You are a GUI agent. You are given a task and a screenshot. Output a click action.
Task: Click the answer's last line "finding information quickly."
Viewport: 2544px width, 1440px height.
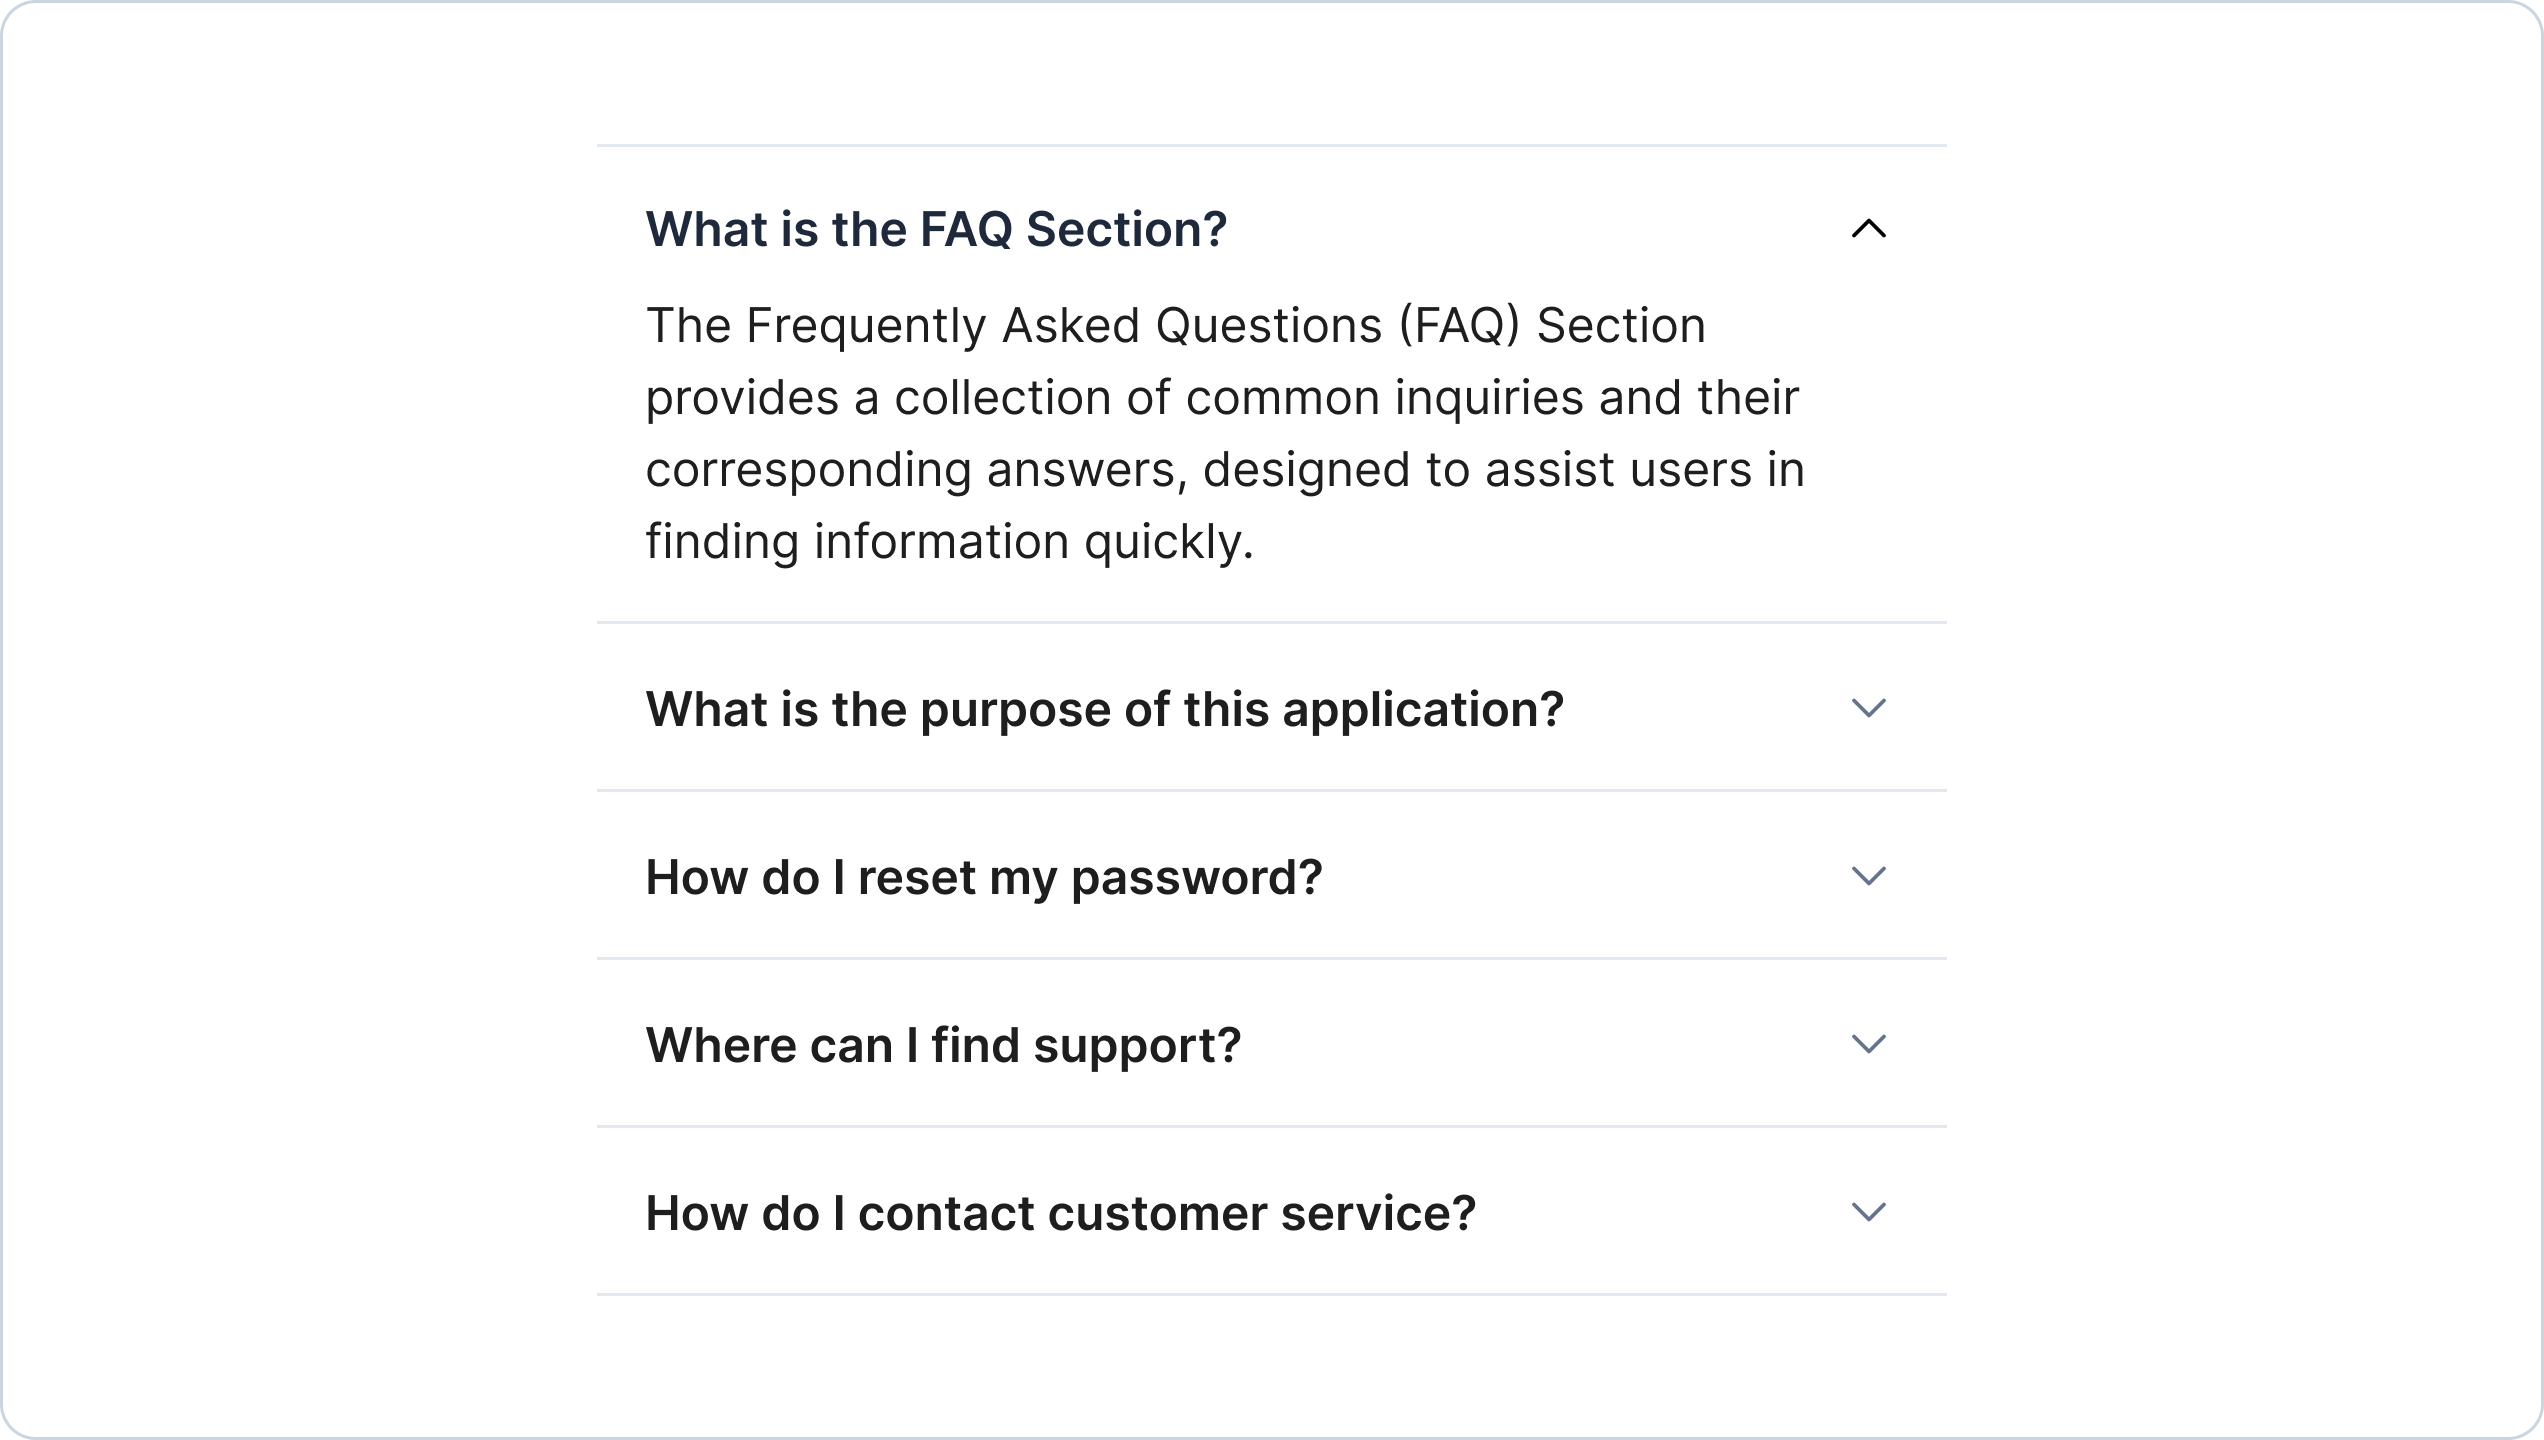point(948,542)
